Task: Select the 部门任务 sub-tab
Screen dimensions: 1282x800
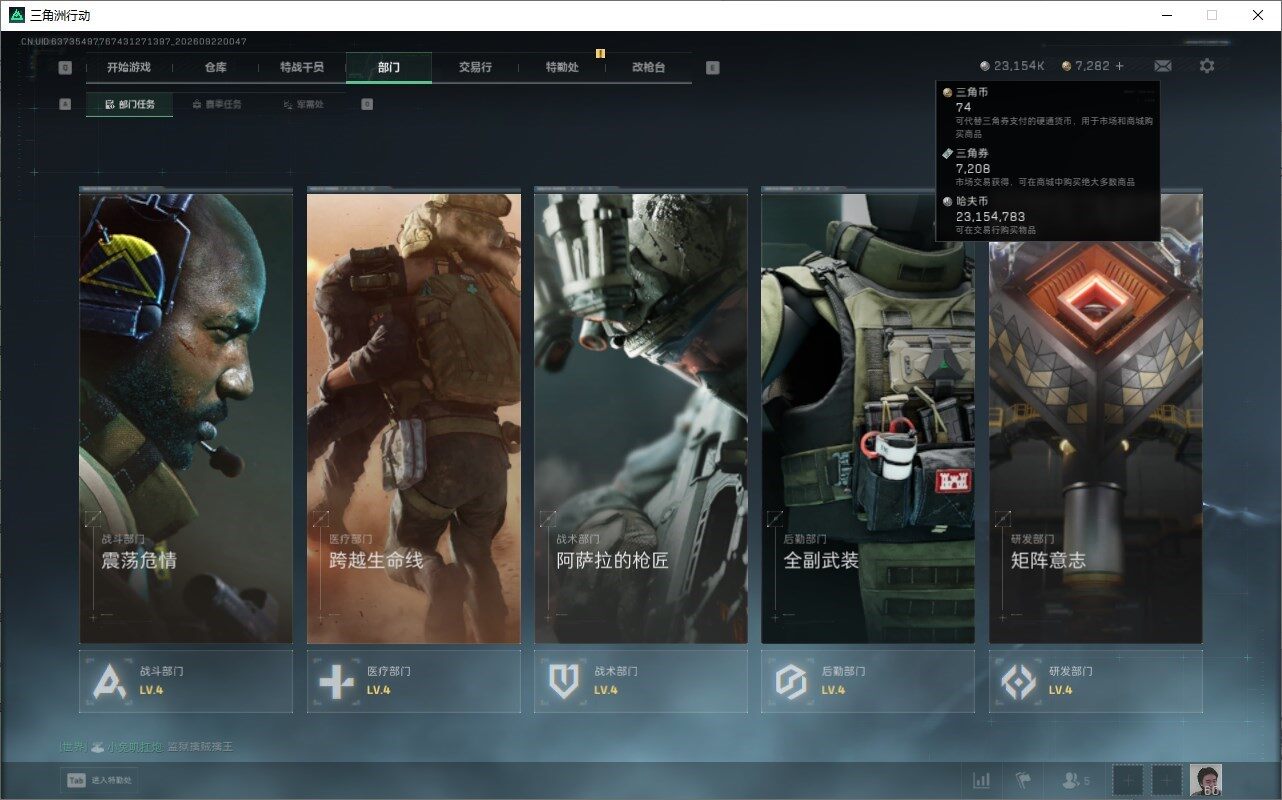Action: (x=129, y=104)
